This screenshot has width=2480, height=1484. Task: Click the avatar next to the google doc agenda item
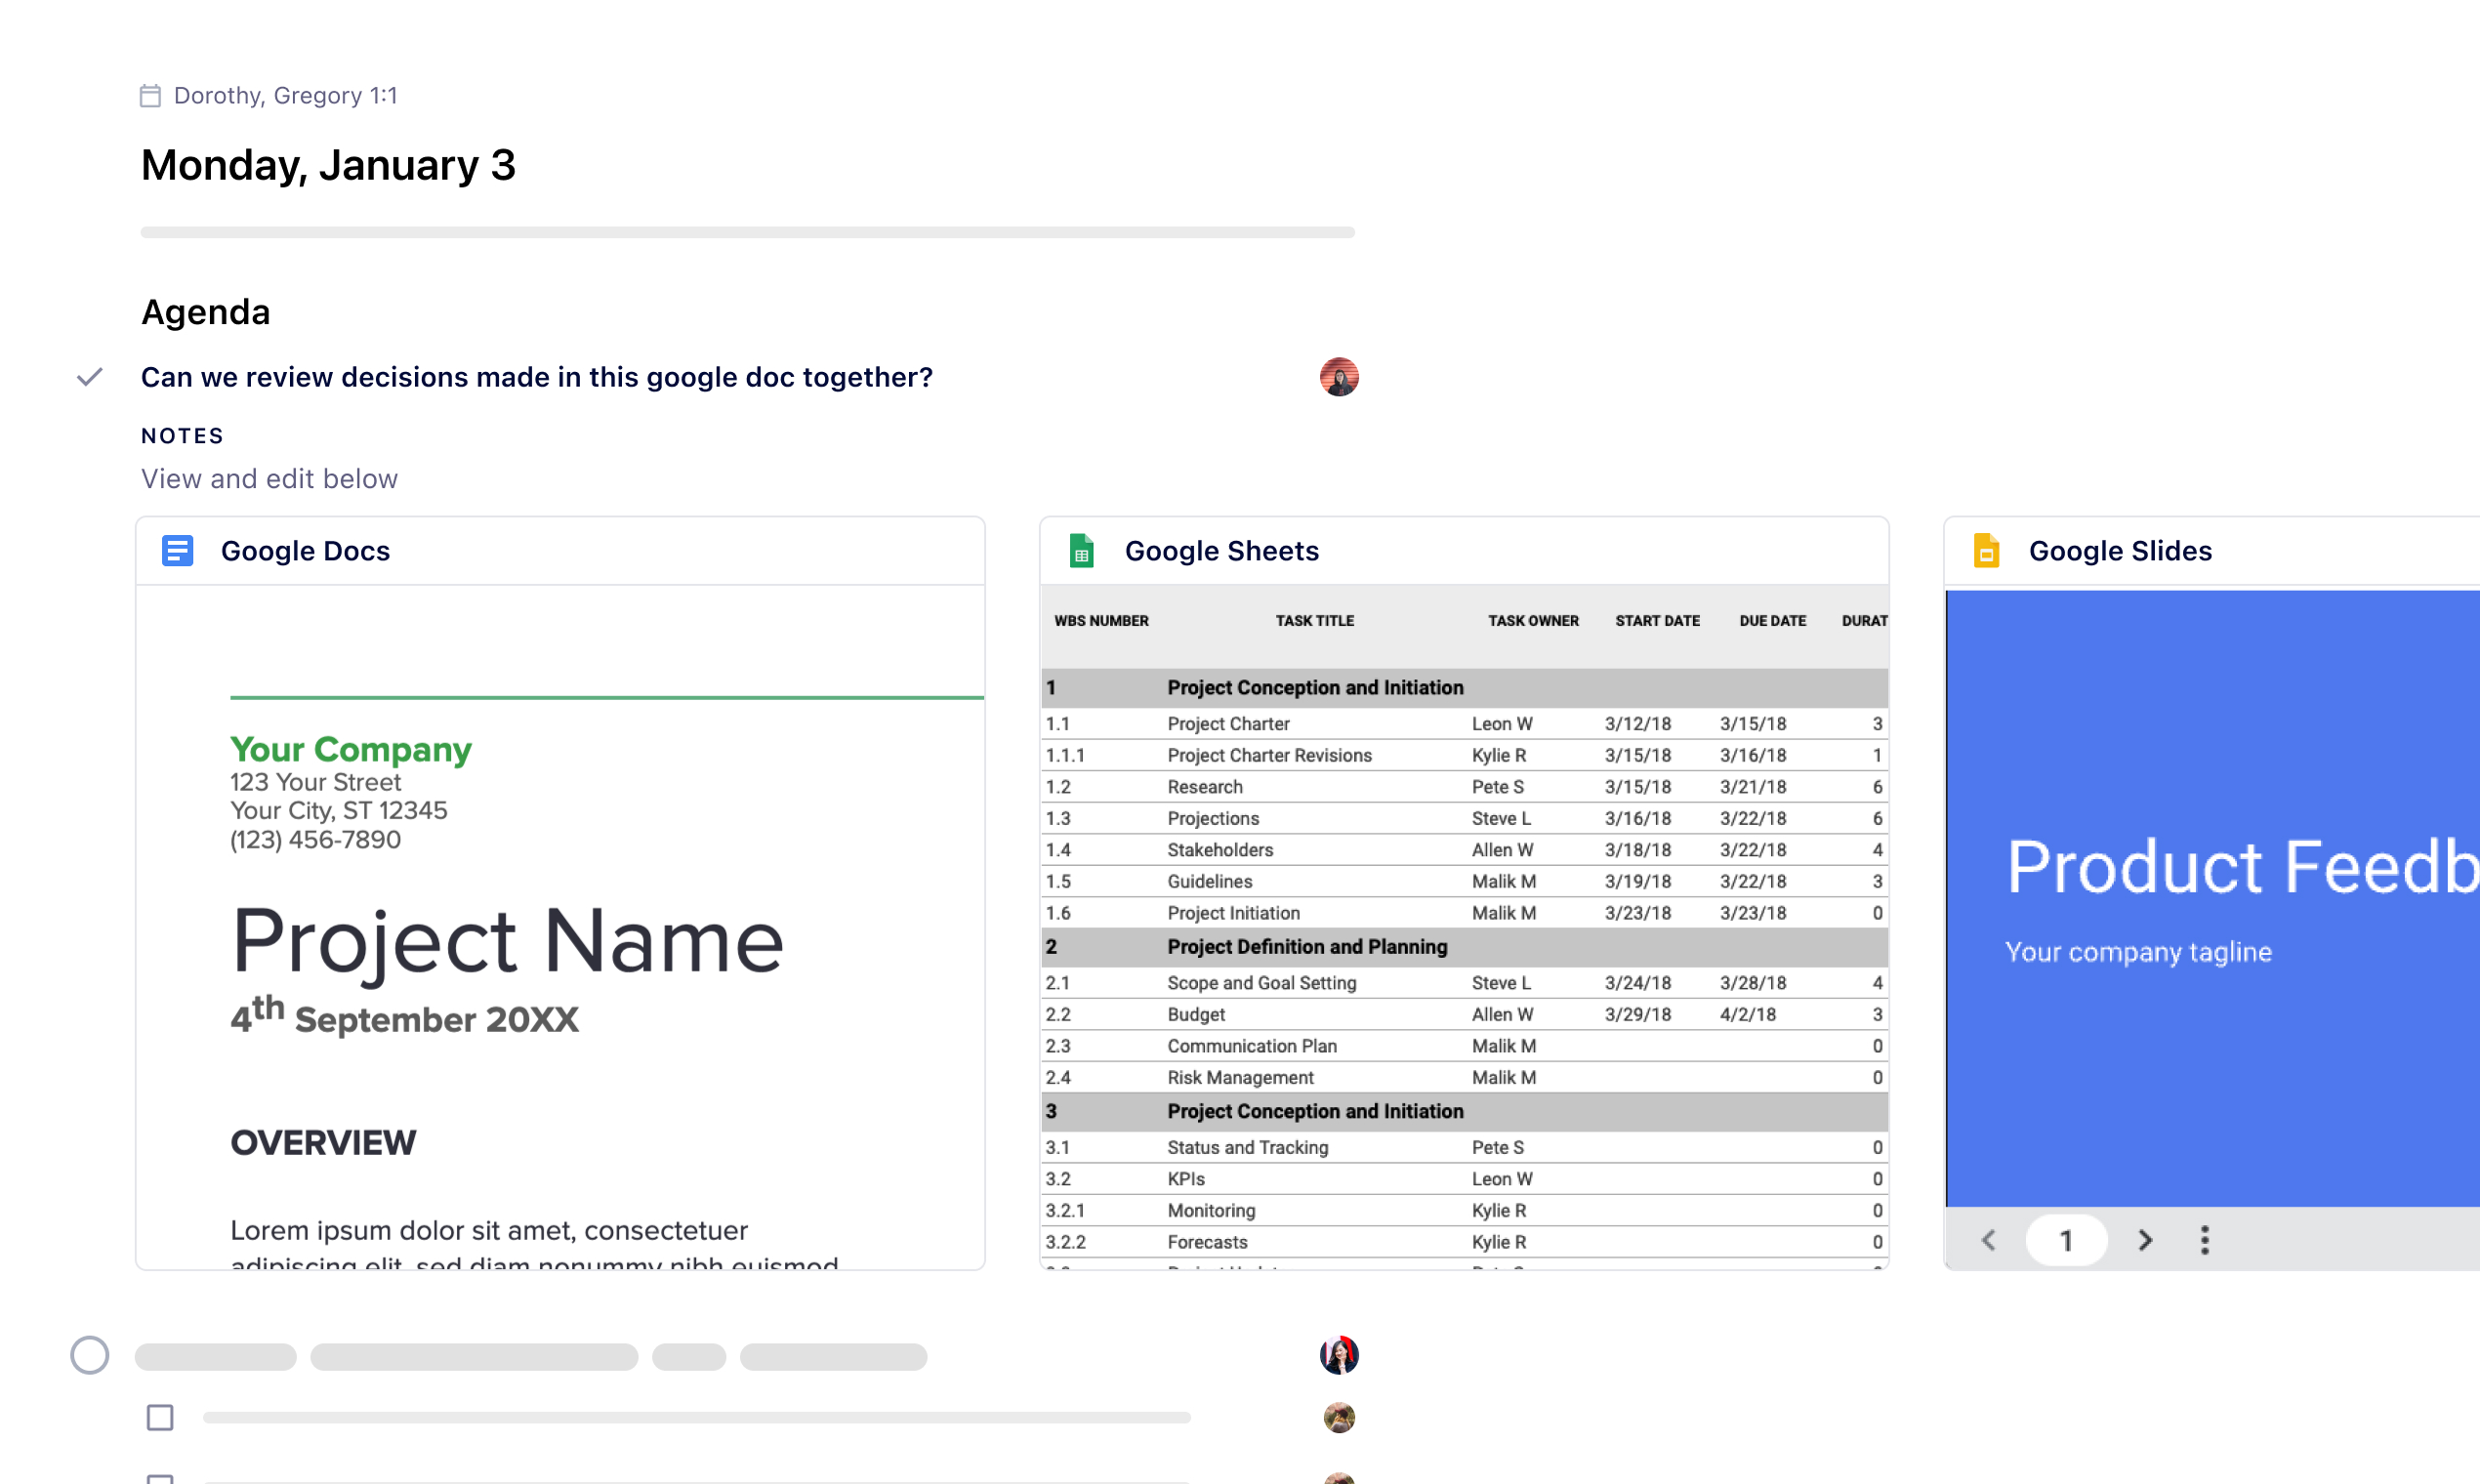(x=1339, y=377)
